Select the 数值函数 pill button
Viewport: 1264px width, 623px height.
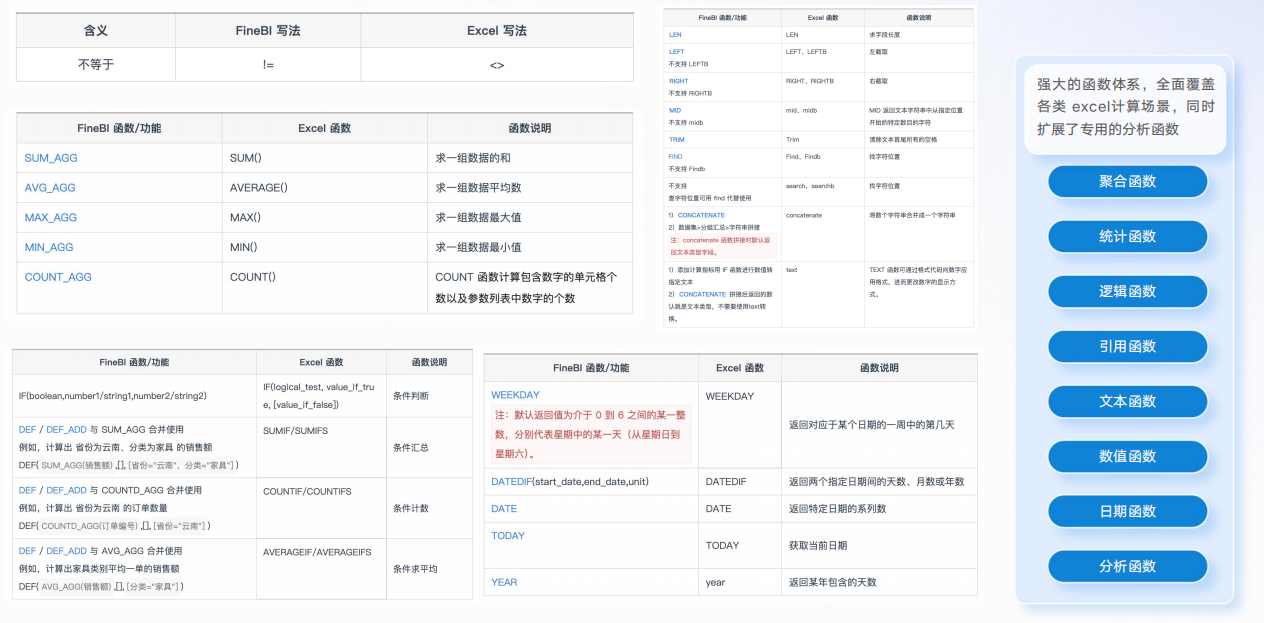(1127, 456)
